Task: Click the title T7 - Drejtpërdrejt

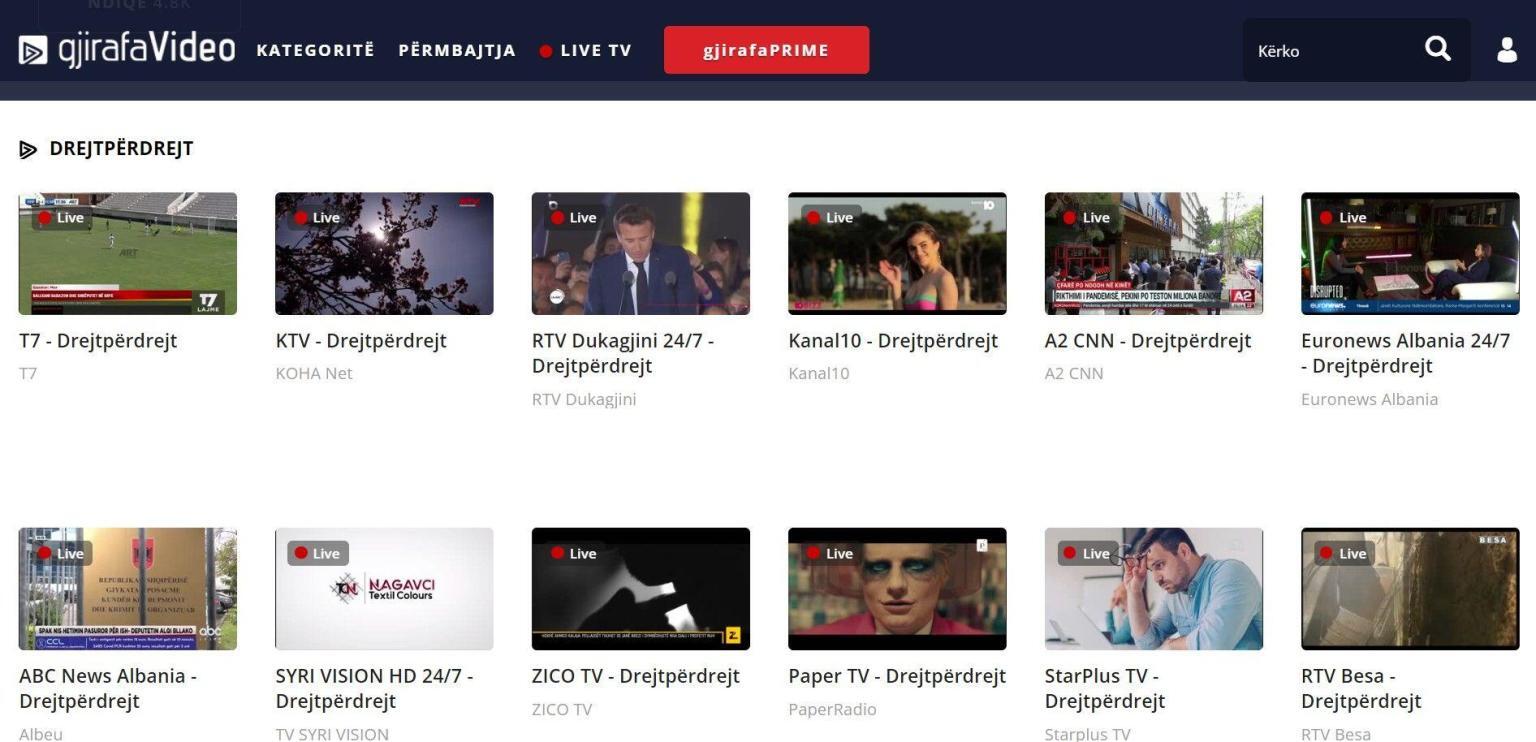Action: 98,341
